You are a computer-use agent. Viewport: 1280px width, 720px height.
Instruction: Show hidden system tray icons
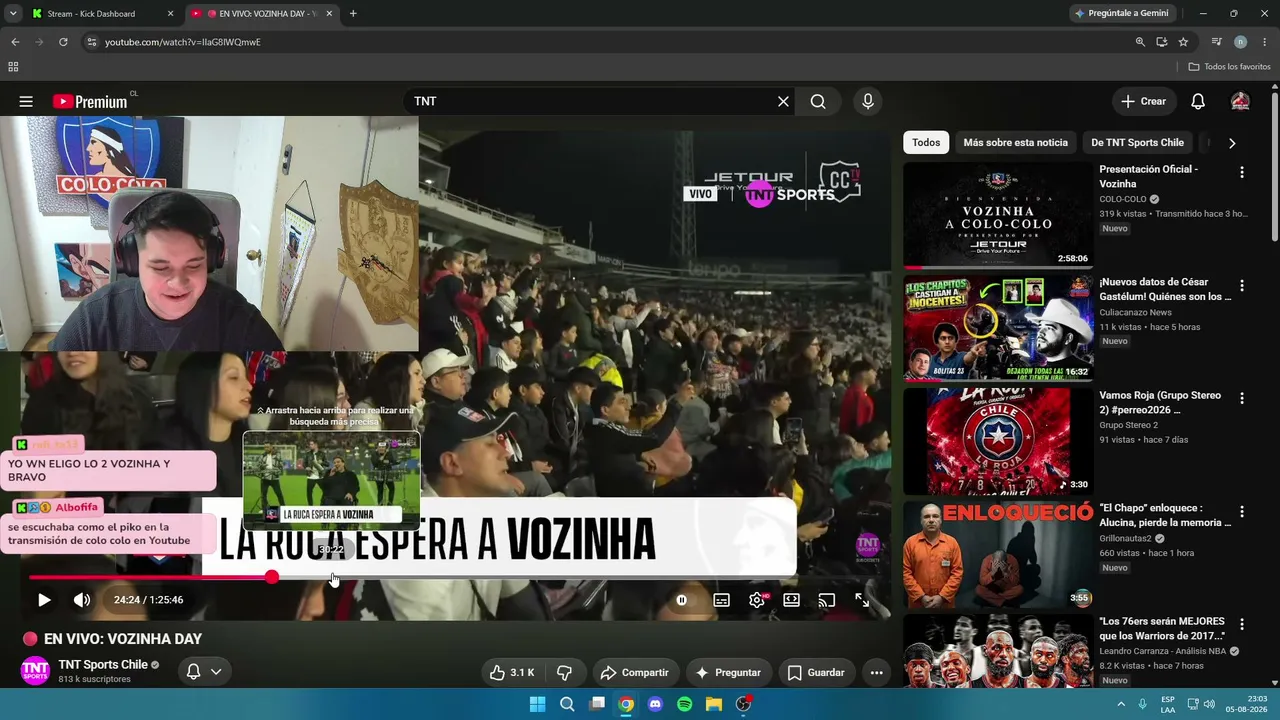tap(1121, 704)
